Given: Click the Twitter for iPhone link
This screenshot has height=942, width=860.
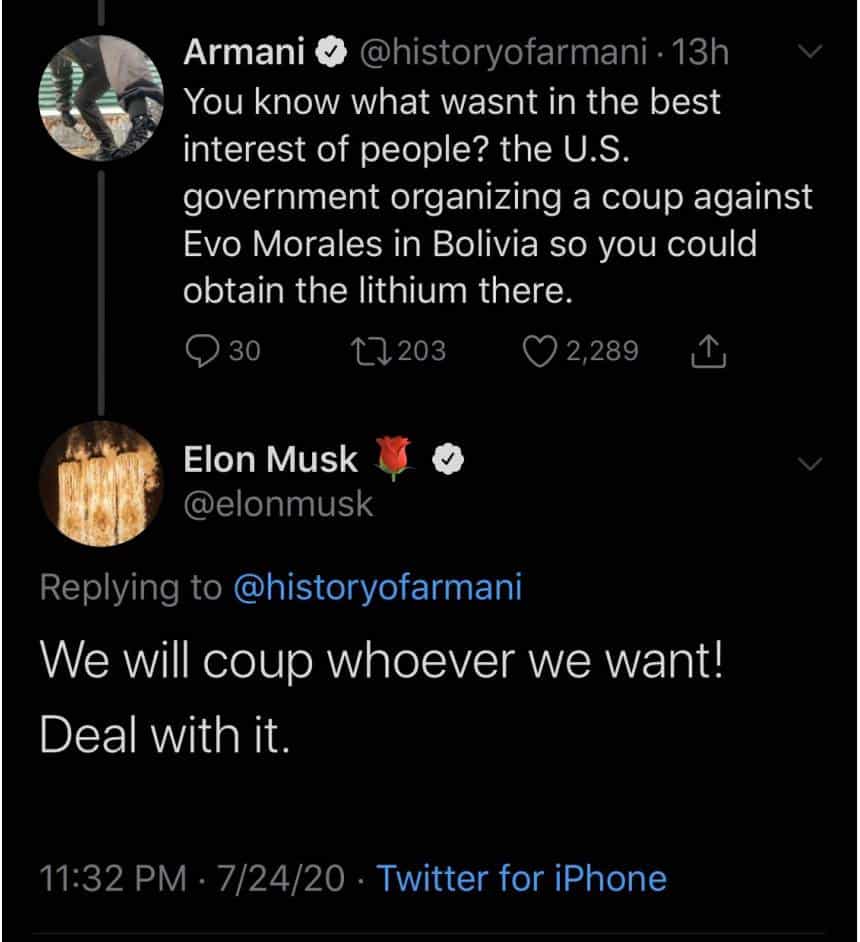Looking at the screenshot, I should pyautogui.click(x=521, y=878).
